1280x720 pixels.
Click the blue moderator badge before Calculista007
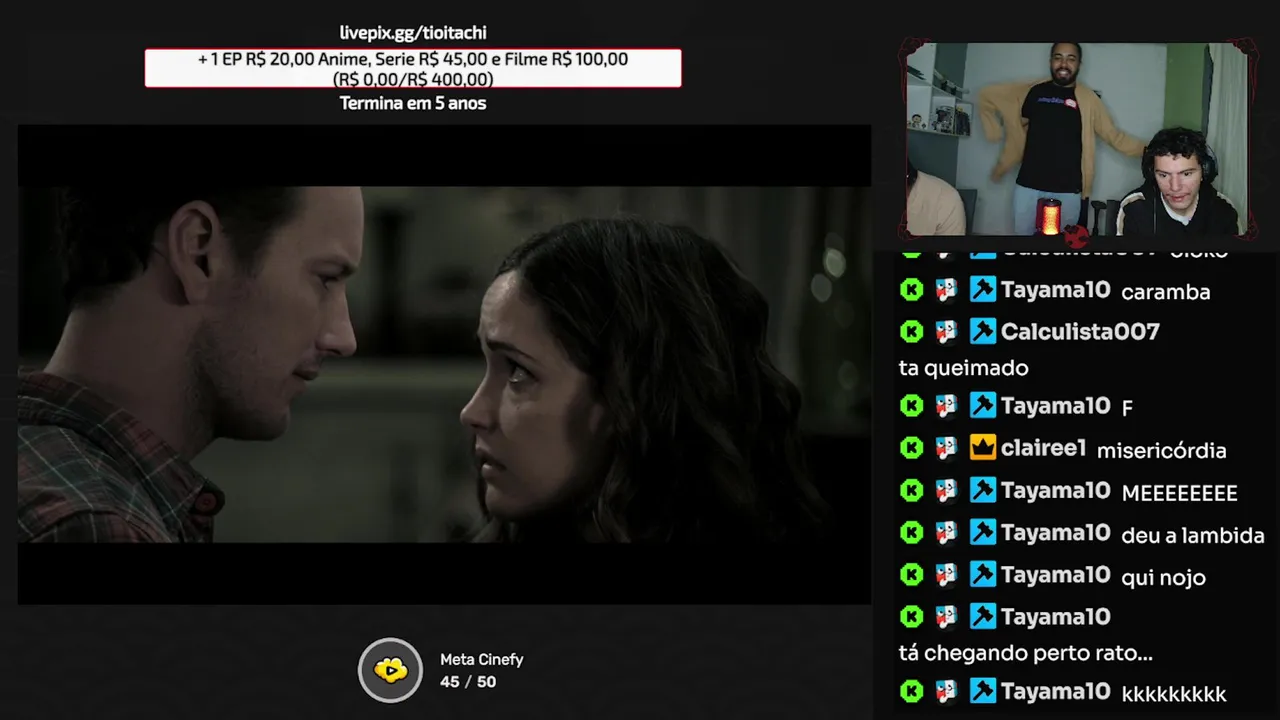pos(983,331)
